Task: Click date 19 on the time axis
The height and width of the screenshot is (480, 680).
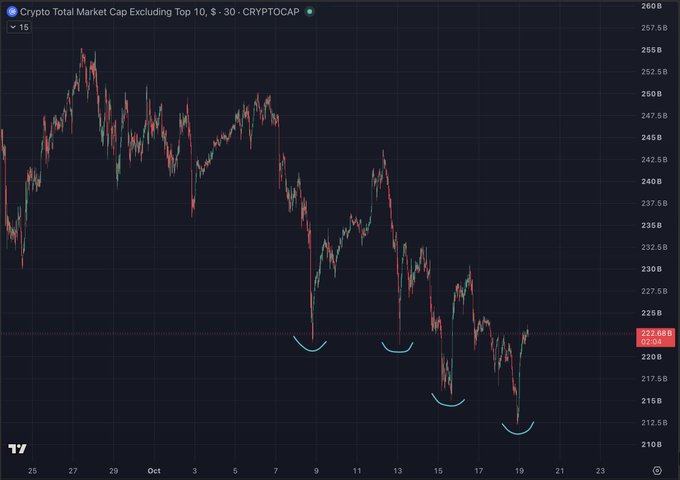Action: [x=519, y=470]
